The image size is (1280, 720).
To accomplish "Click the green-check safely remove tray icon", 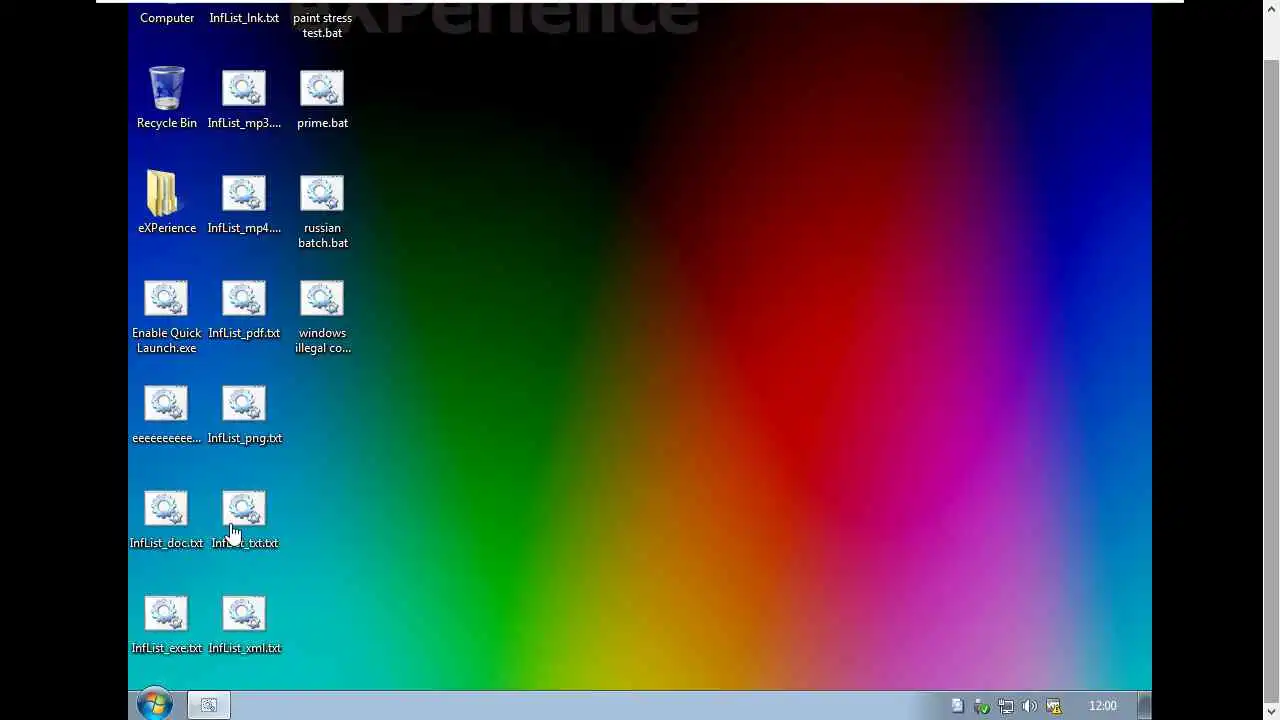I will [x=981, y=706].
